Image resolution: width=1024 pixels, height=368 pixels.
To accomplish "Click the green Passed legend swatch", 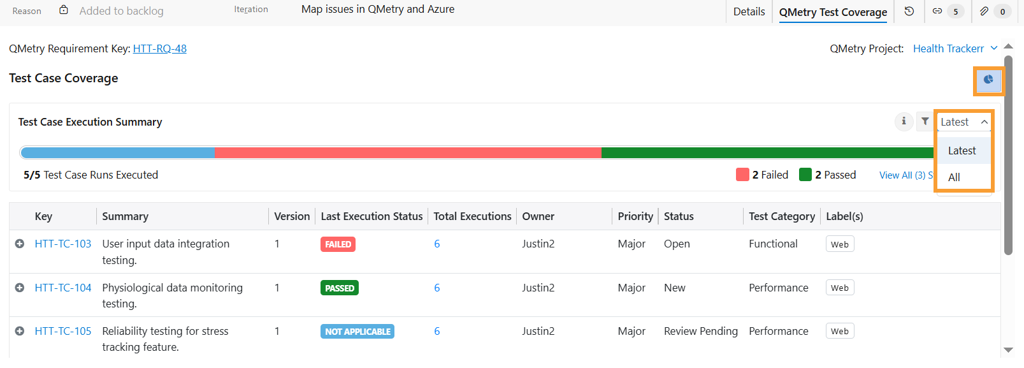I will tap(805, 175).
